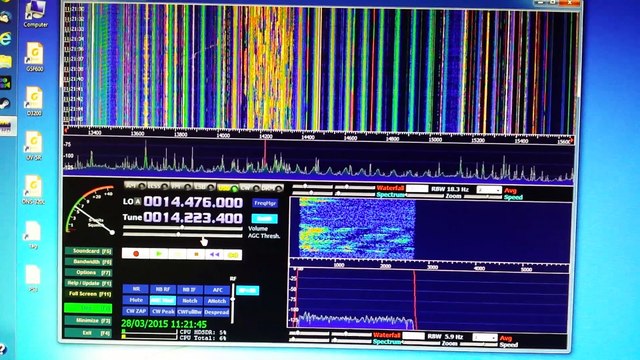Select FM demodulation mode
Image resolution: width=640 pixels, height=360 pixels.
point(181,187)
